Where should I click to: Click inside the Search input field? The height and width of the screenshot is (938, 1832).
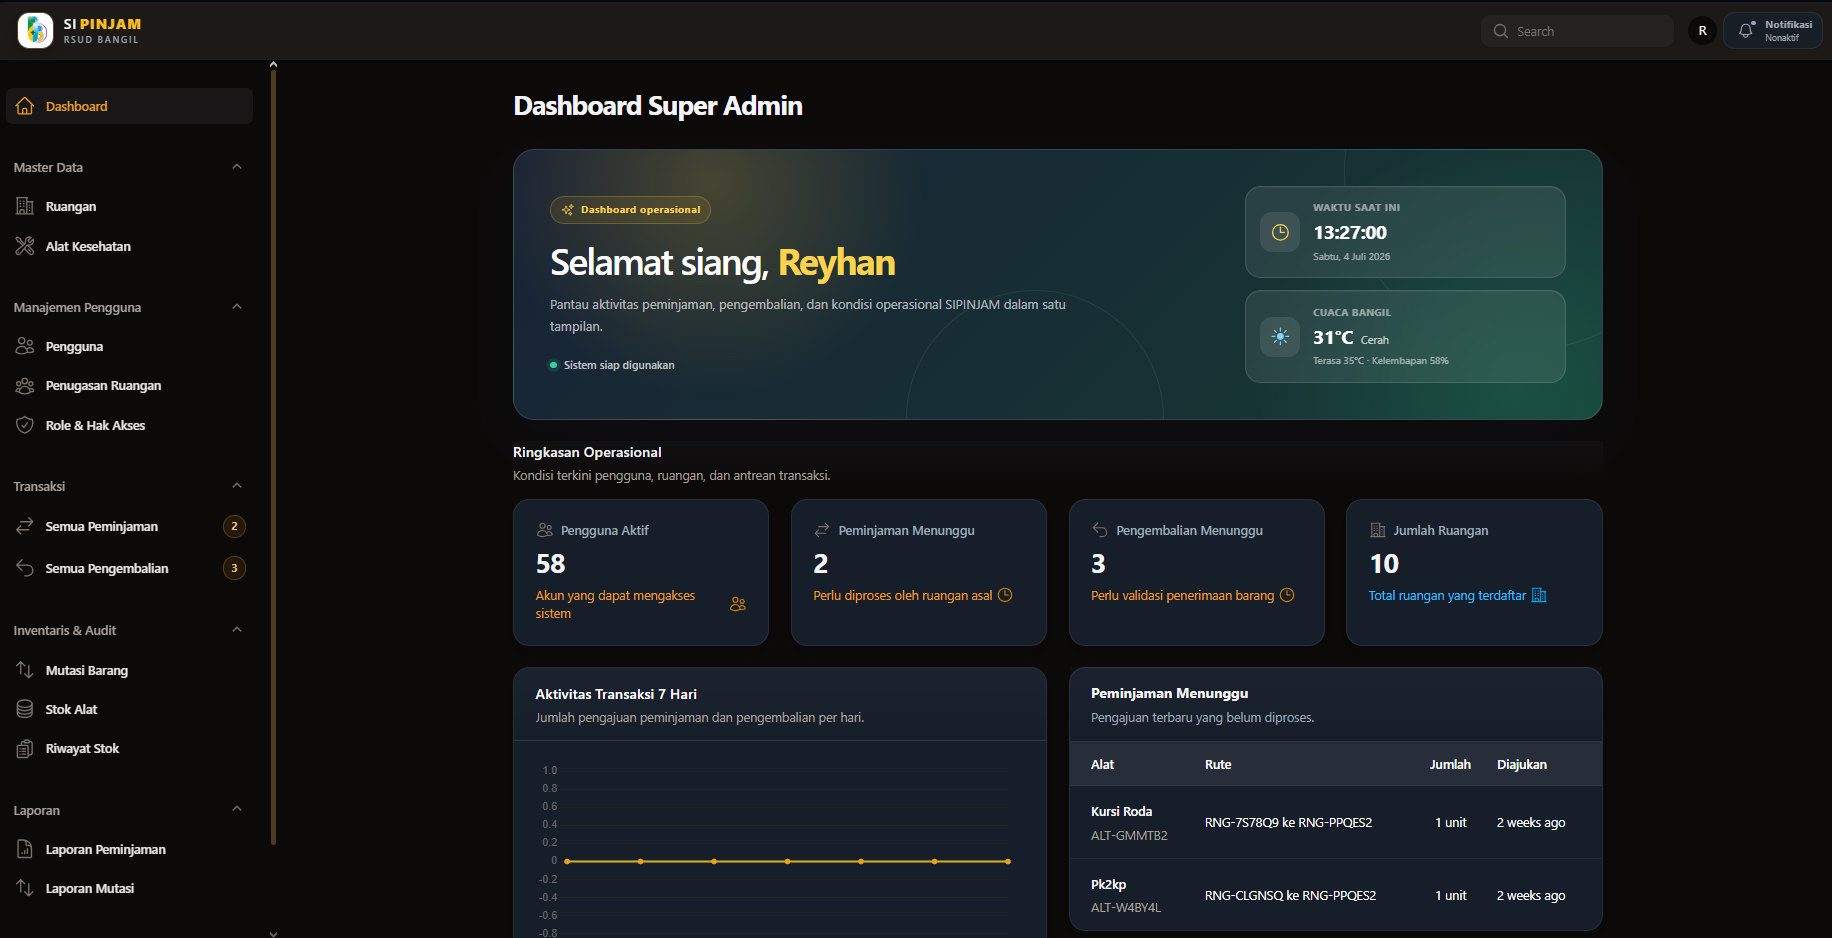tap(1577, 31)
